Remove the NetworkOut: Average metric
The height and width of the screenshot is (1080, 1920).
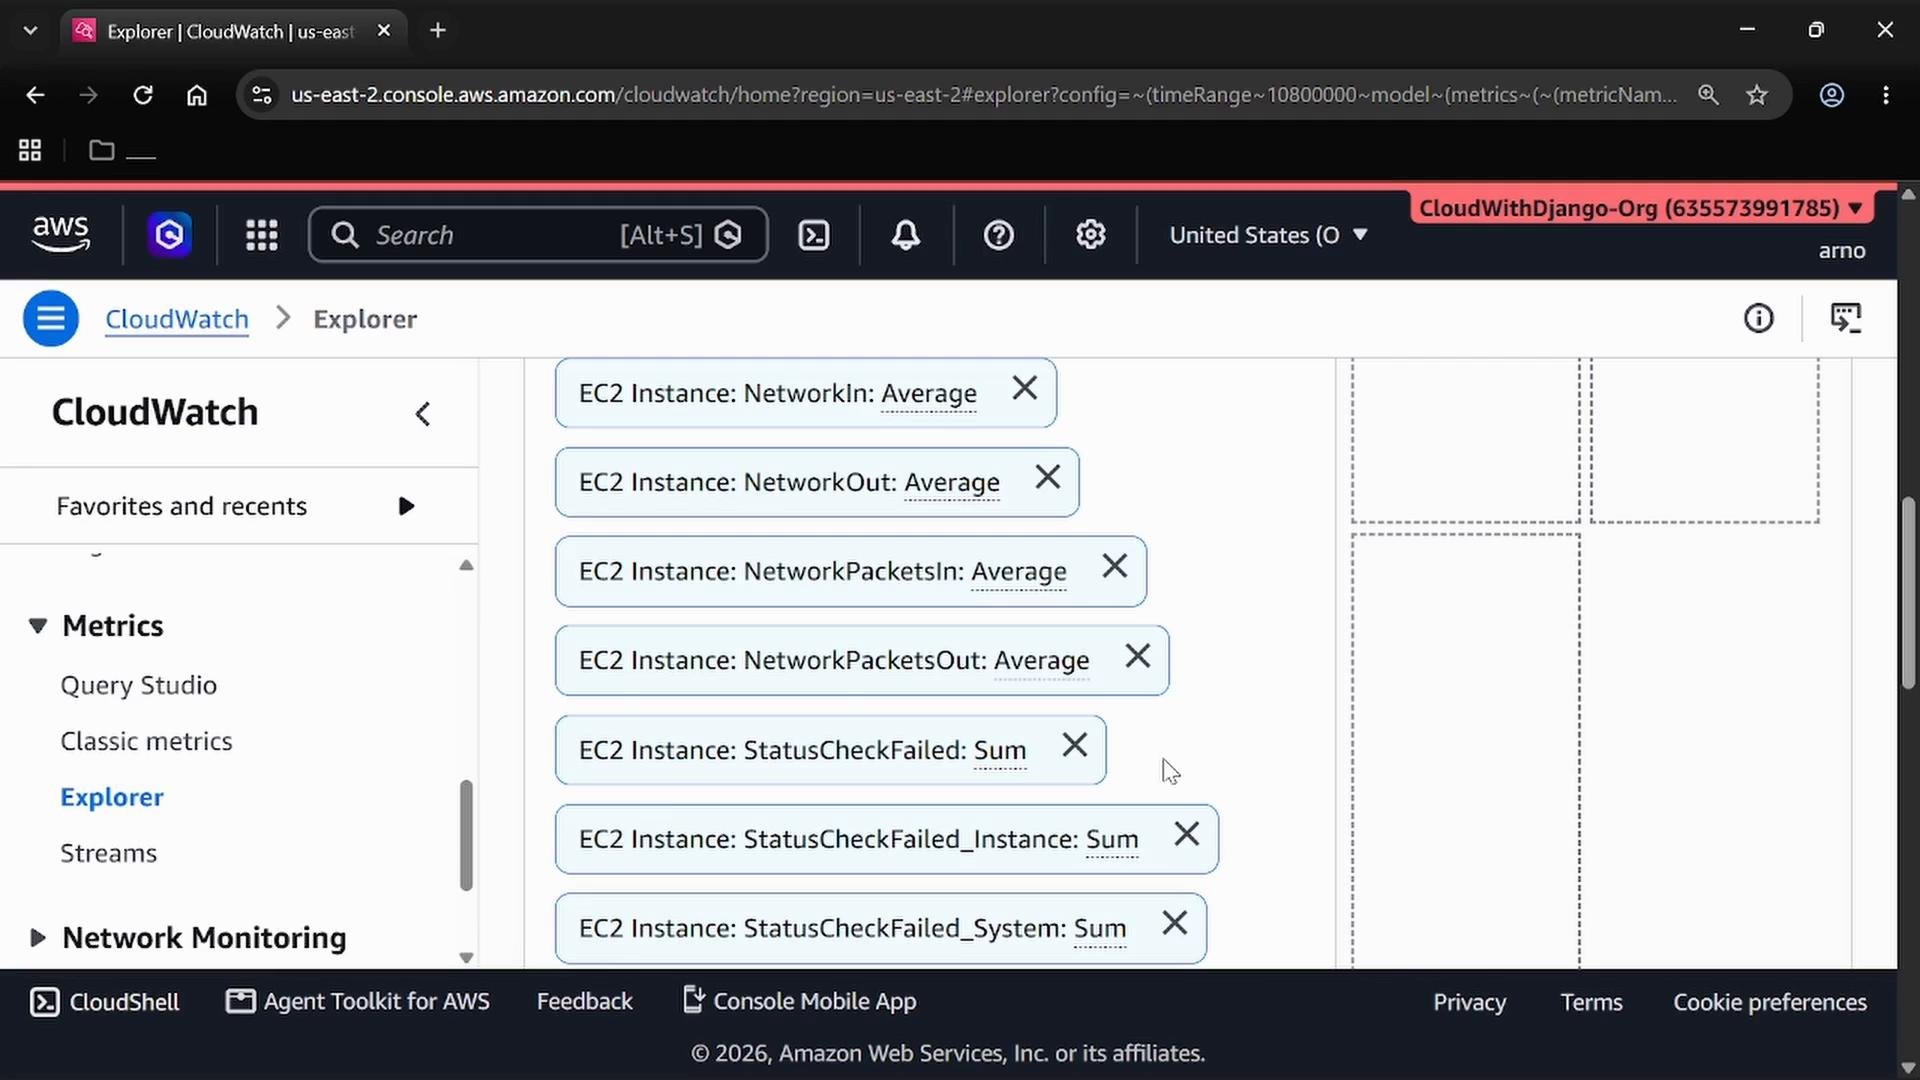tap(1048, 477)
